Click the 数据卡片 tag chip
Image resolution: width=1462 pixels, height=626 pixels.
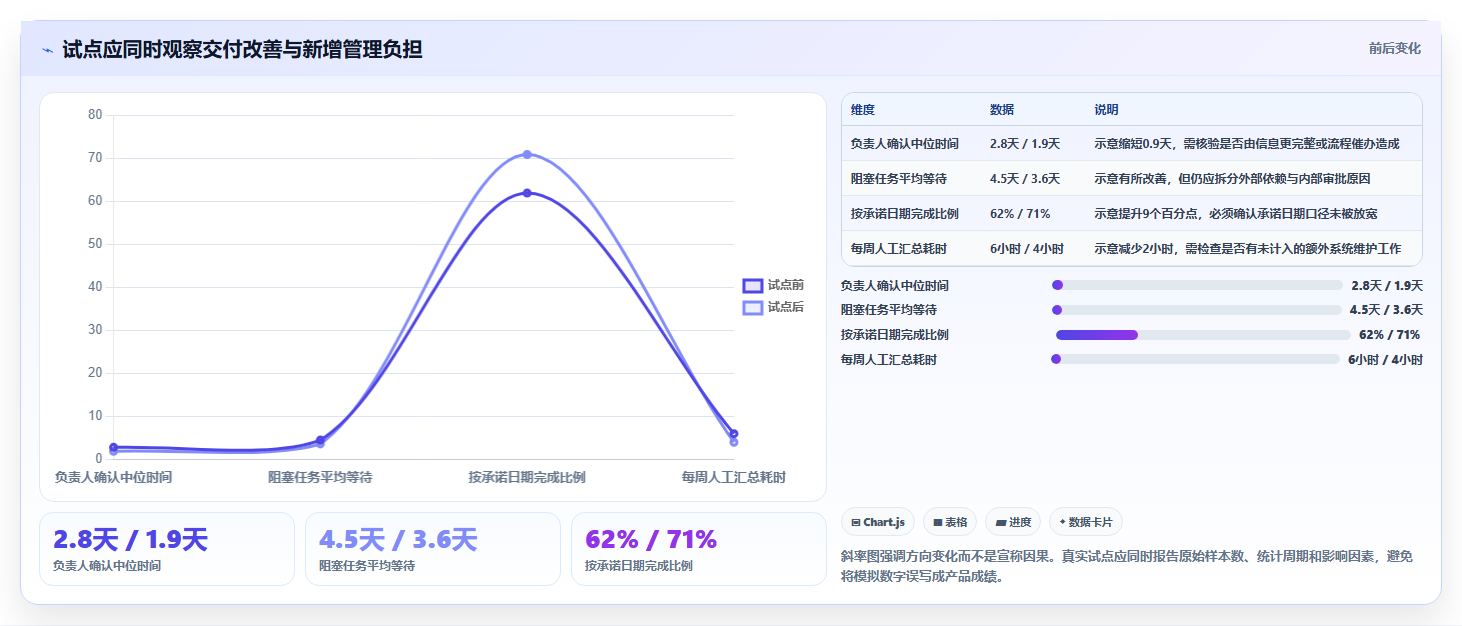(x=1086, y=522)
